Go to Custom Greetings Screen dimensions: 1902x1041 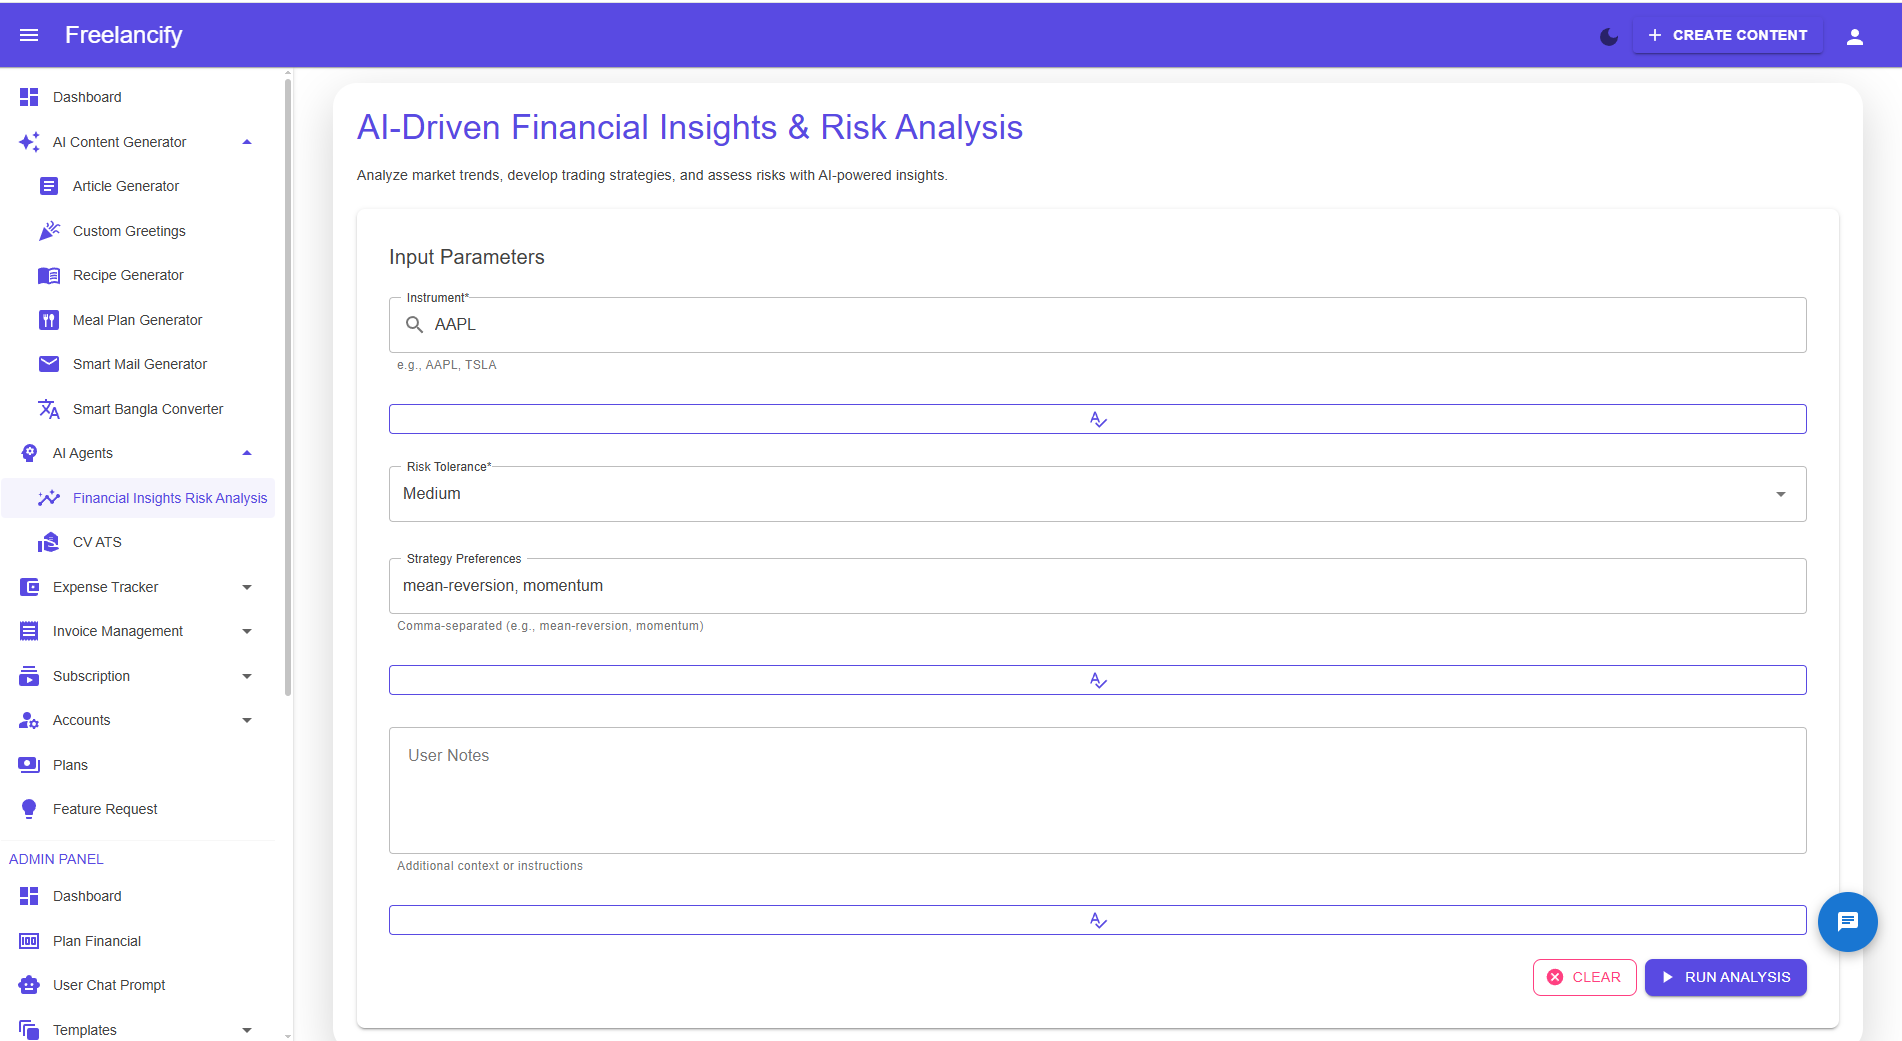[x=138, y=231]
